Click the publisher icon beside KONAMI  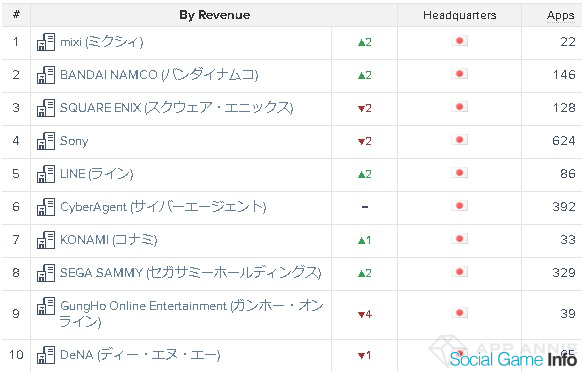(x=46, y=240)
